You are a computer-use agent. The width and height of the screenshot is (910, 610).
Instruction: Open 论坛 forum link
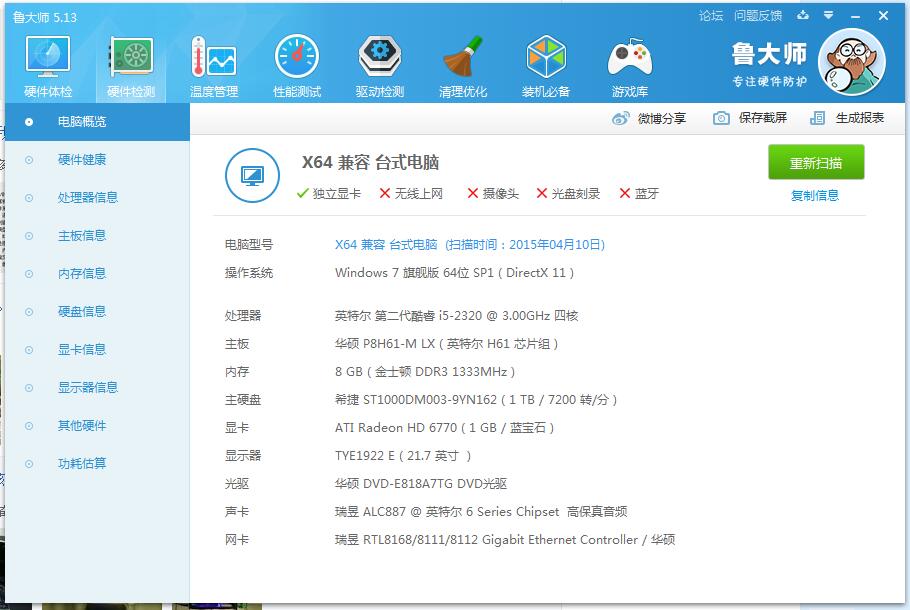click(710, 16)
